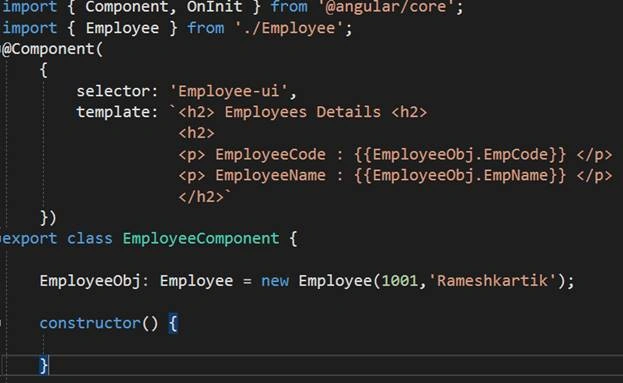Click the export keyword
623x383 pixels.
29,239
